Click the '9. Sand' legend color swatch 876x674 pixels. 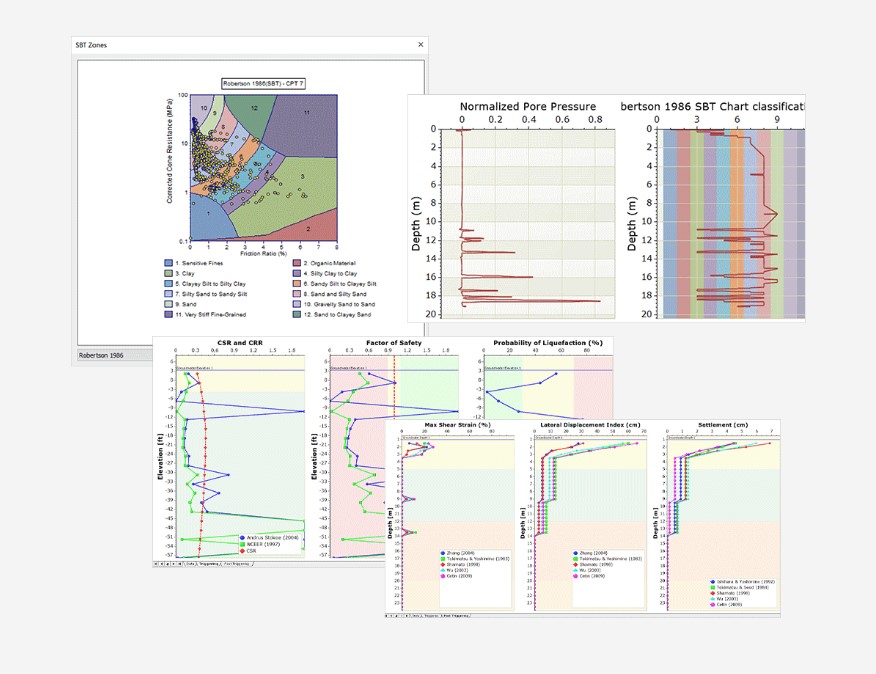click(x=168, y=304)
